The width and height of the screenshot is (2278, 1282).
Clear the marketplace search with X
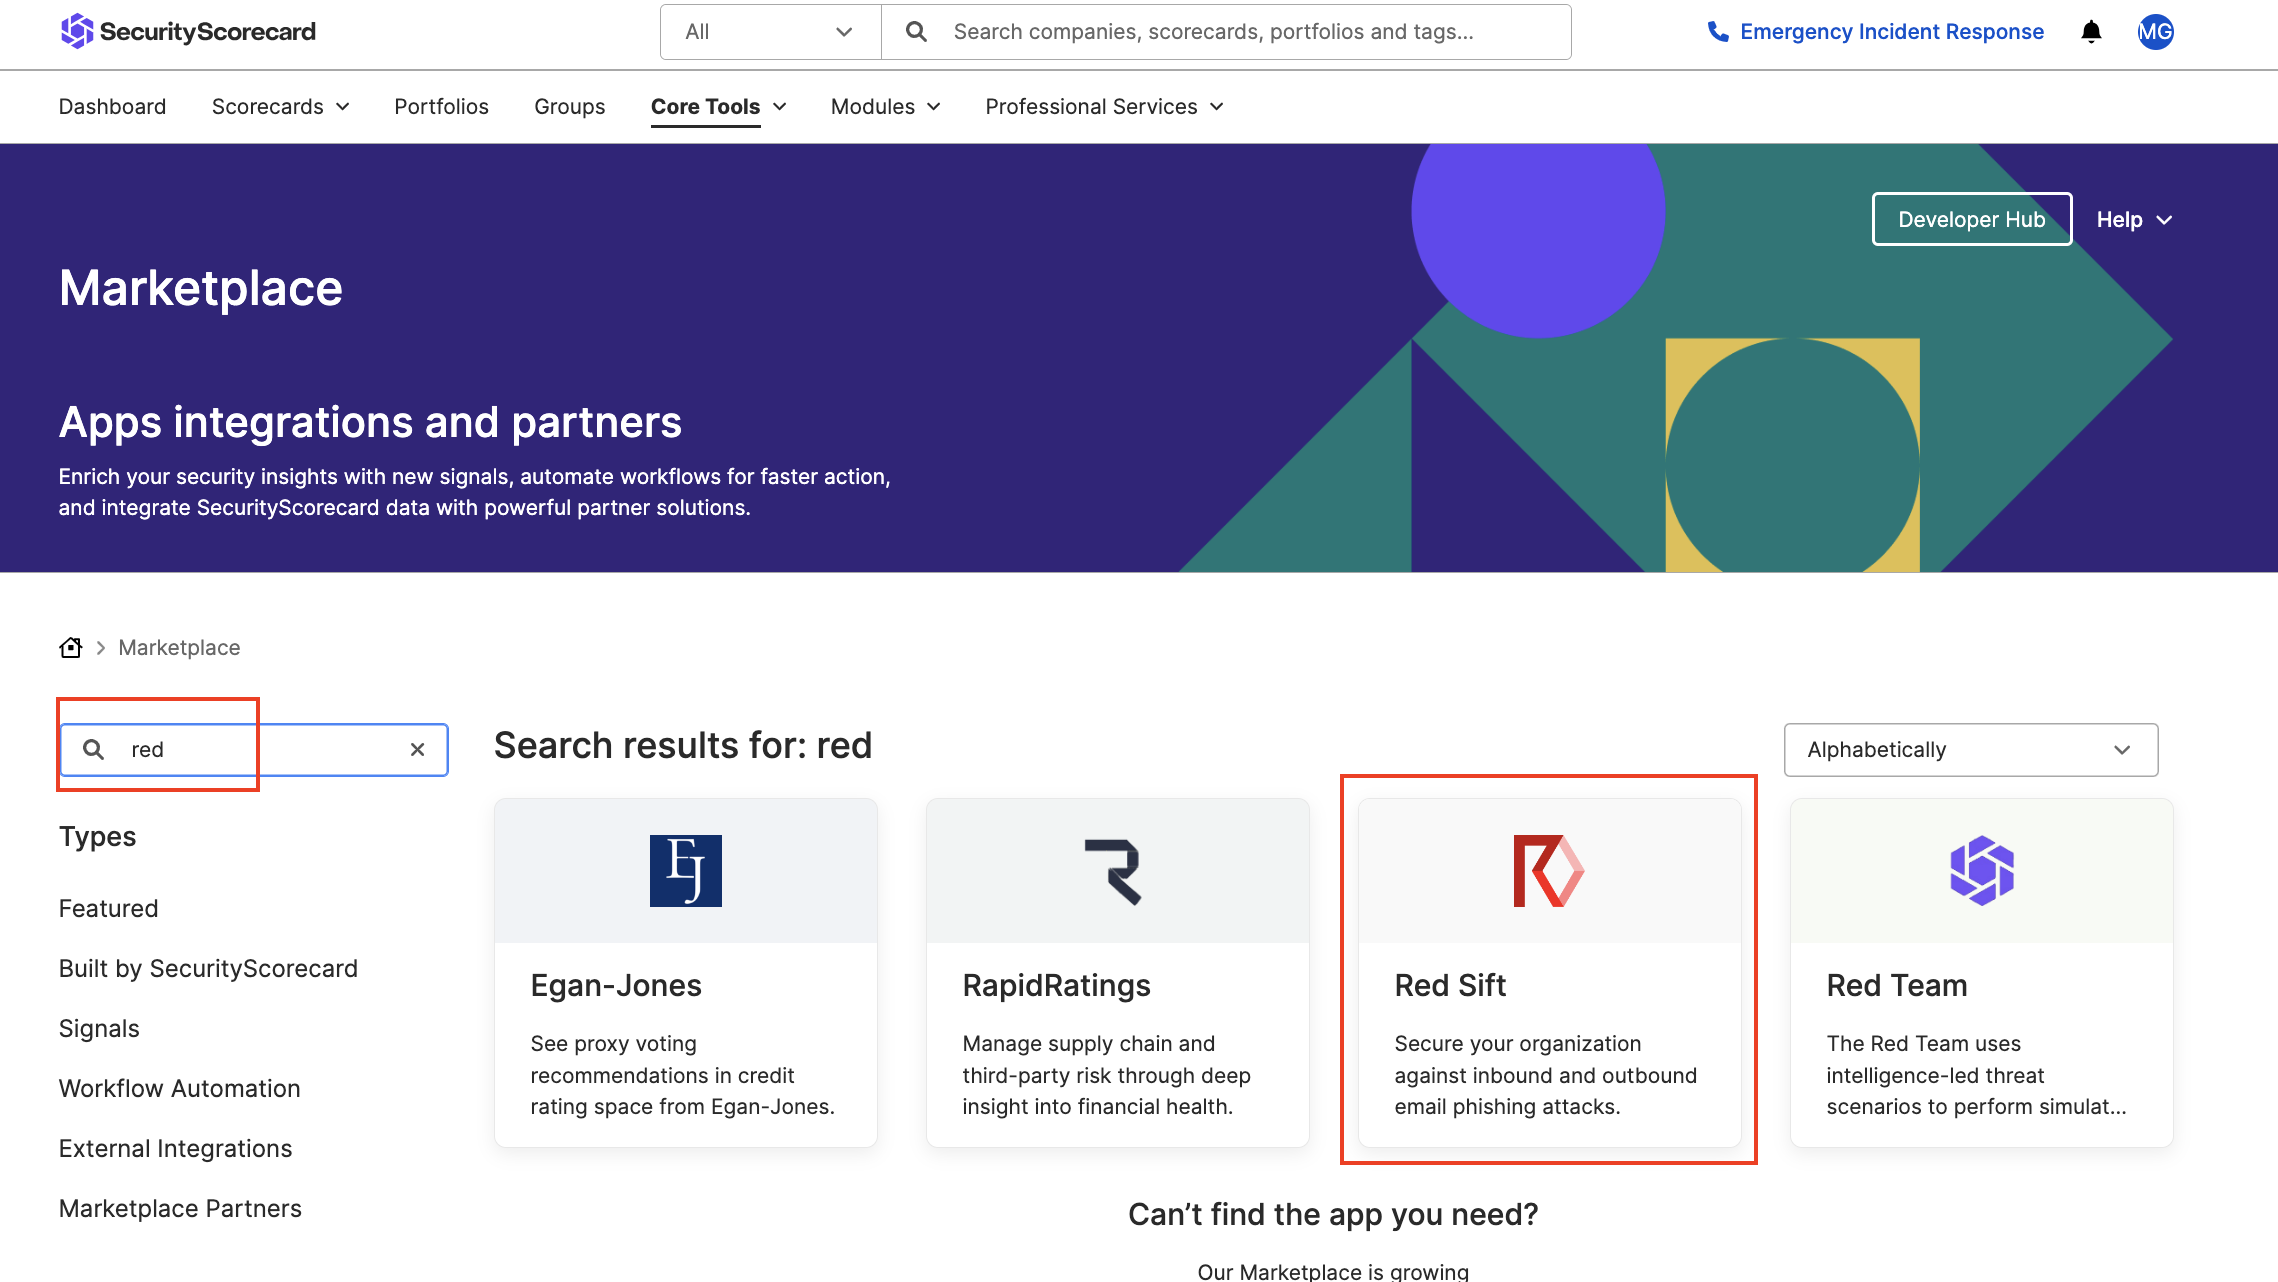[417, 749]
